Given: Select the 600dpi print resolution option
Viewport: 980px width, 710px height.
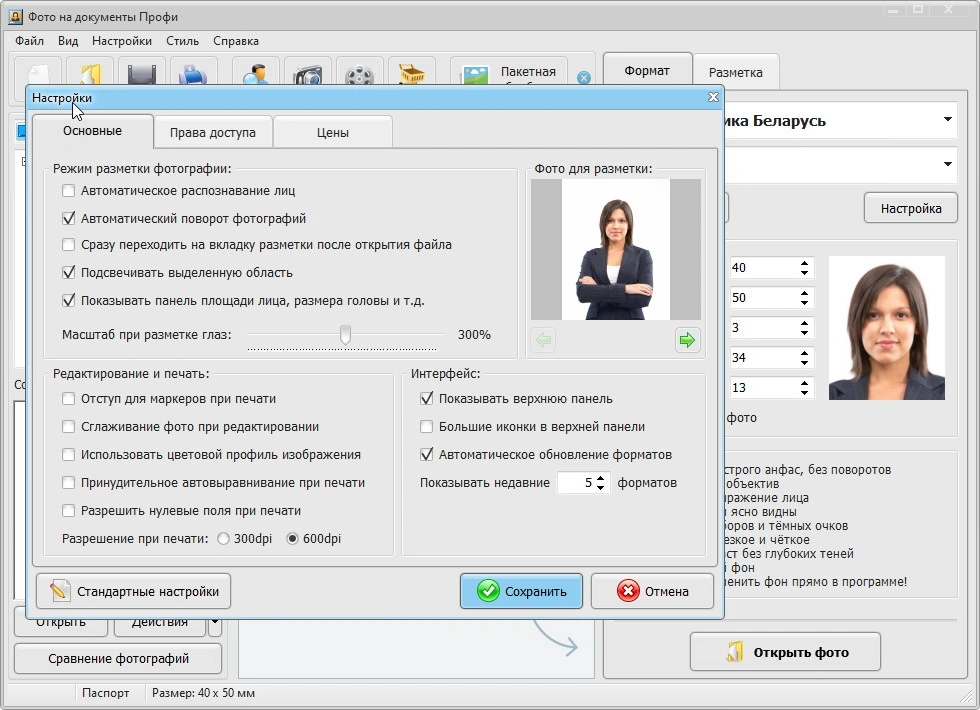Looking at the screenshot, I should coord(292,539).
